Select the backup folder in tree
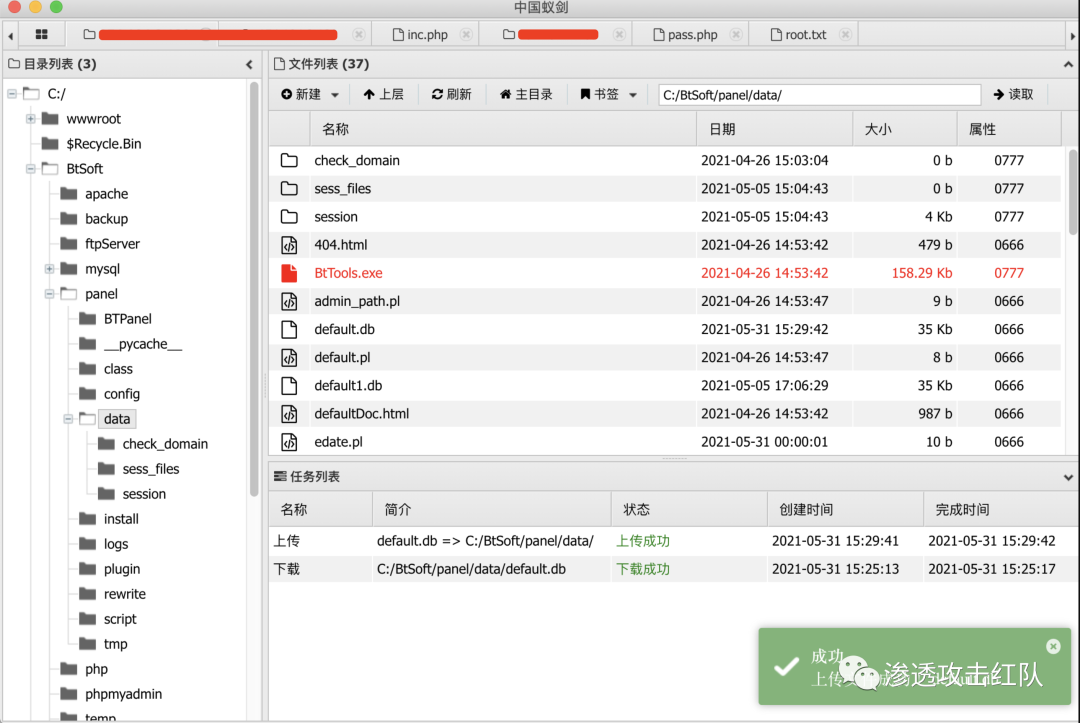 [106, 219]
